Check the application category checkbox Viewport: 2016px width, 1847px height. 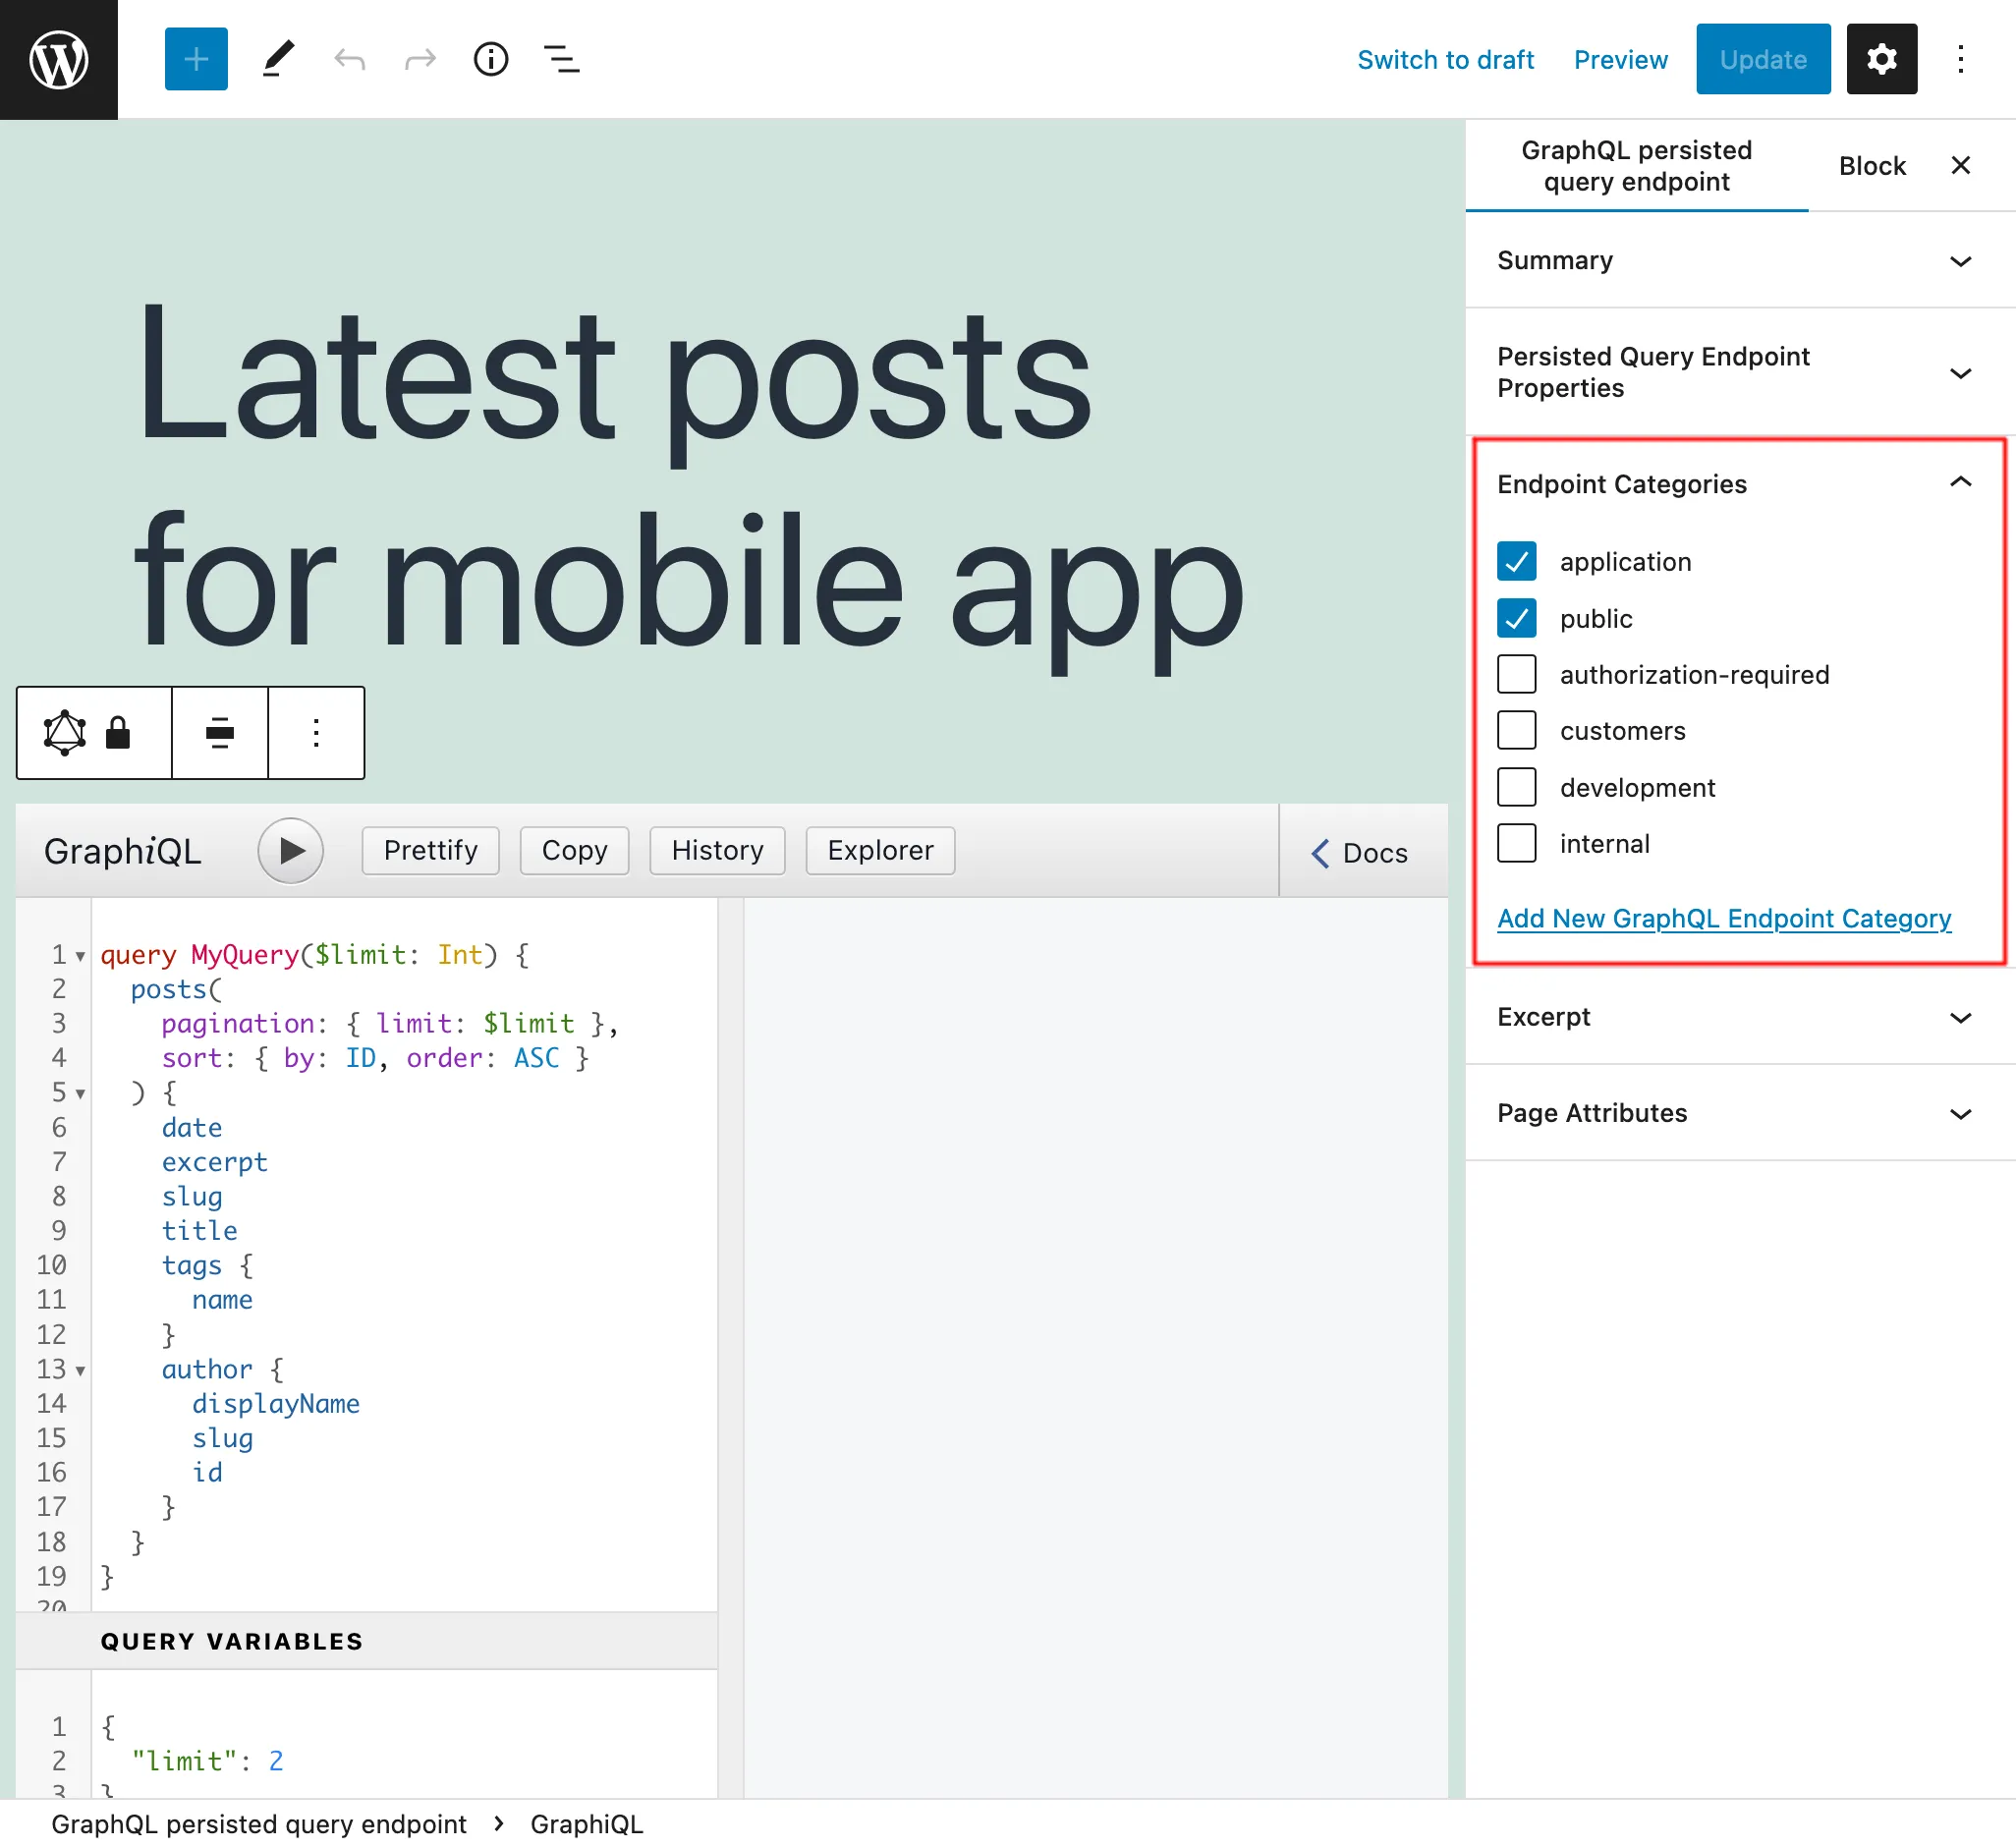1516,562
